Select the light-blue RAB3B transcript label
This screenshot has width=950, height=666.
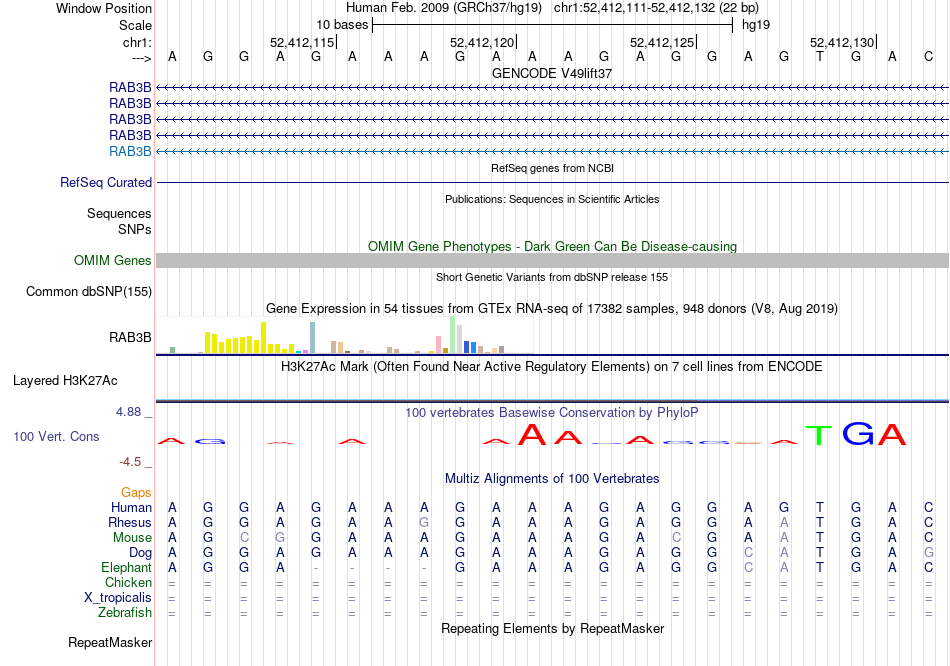[130, 152]
